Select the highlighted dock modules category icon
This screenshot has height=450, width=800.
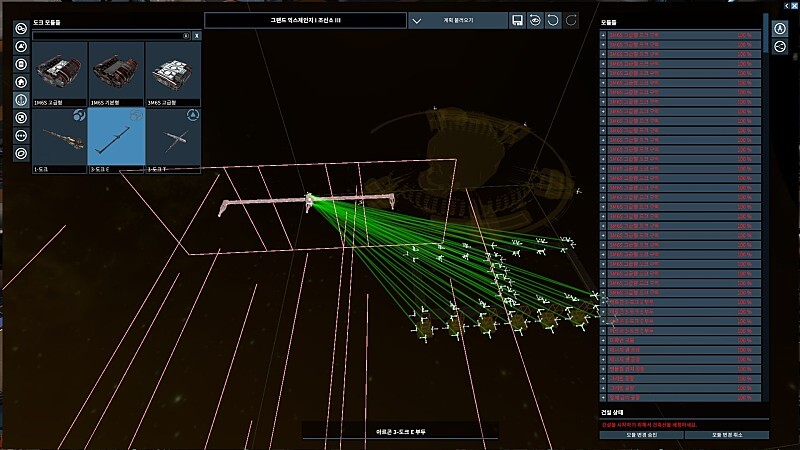[21, 100]
